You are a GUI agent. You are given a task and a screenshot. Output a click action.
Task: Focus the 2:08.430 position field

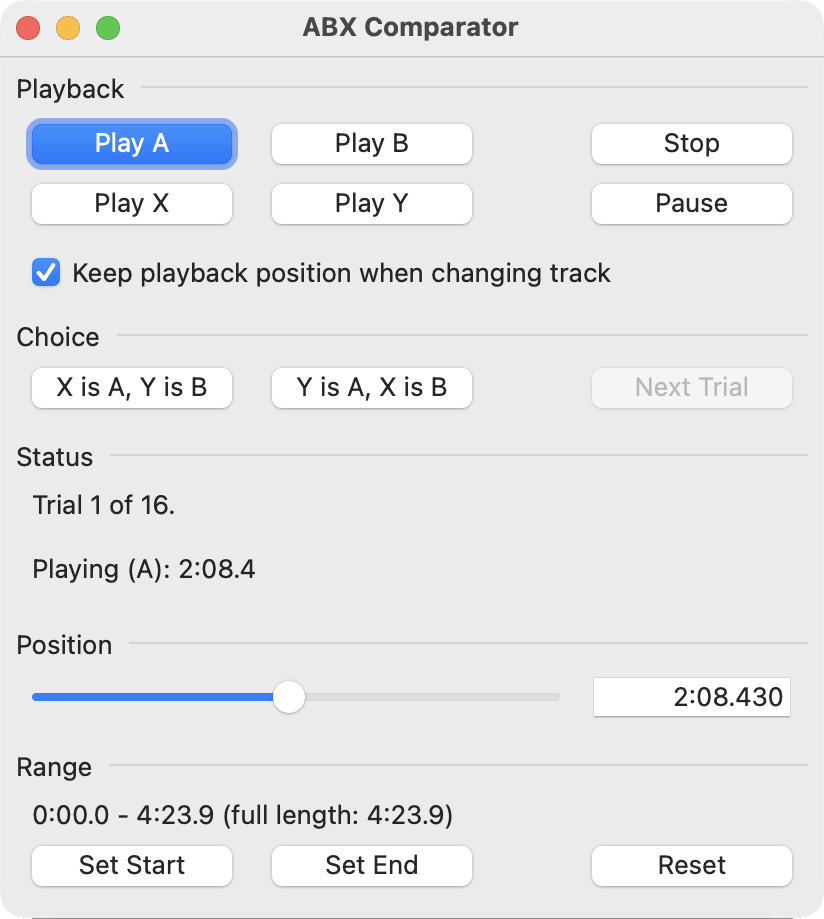tap(692, 697)
